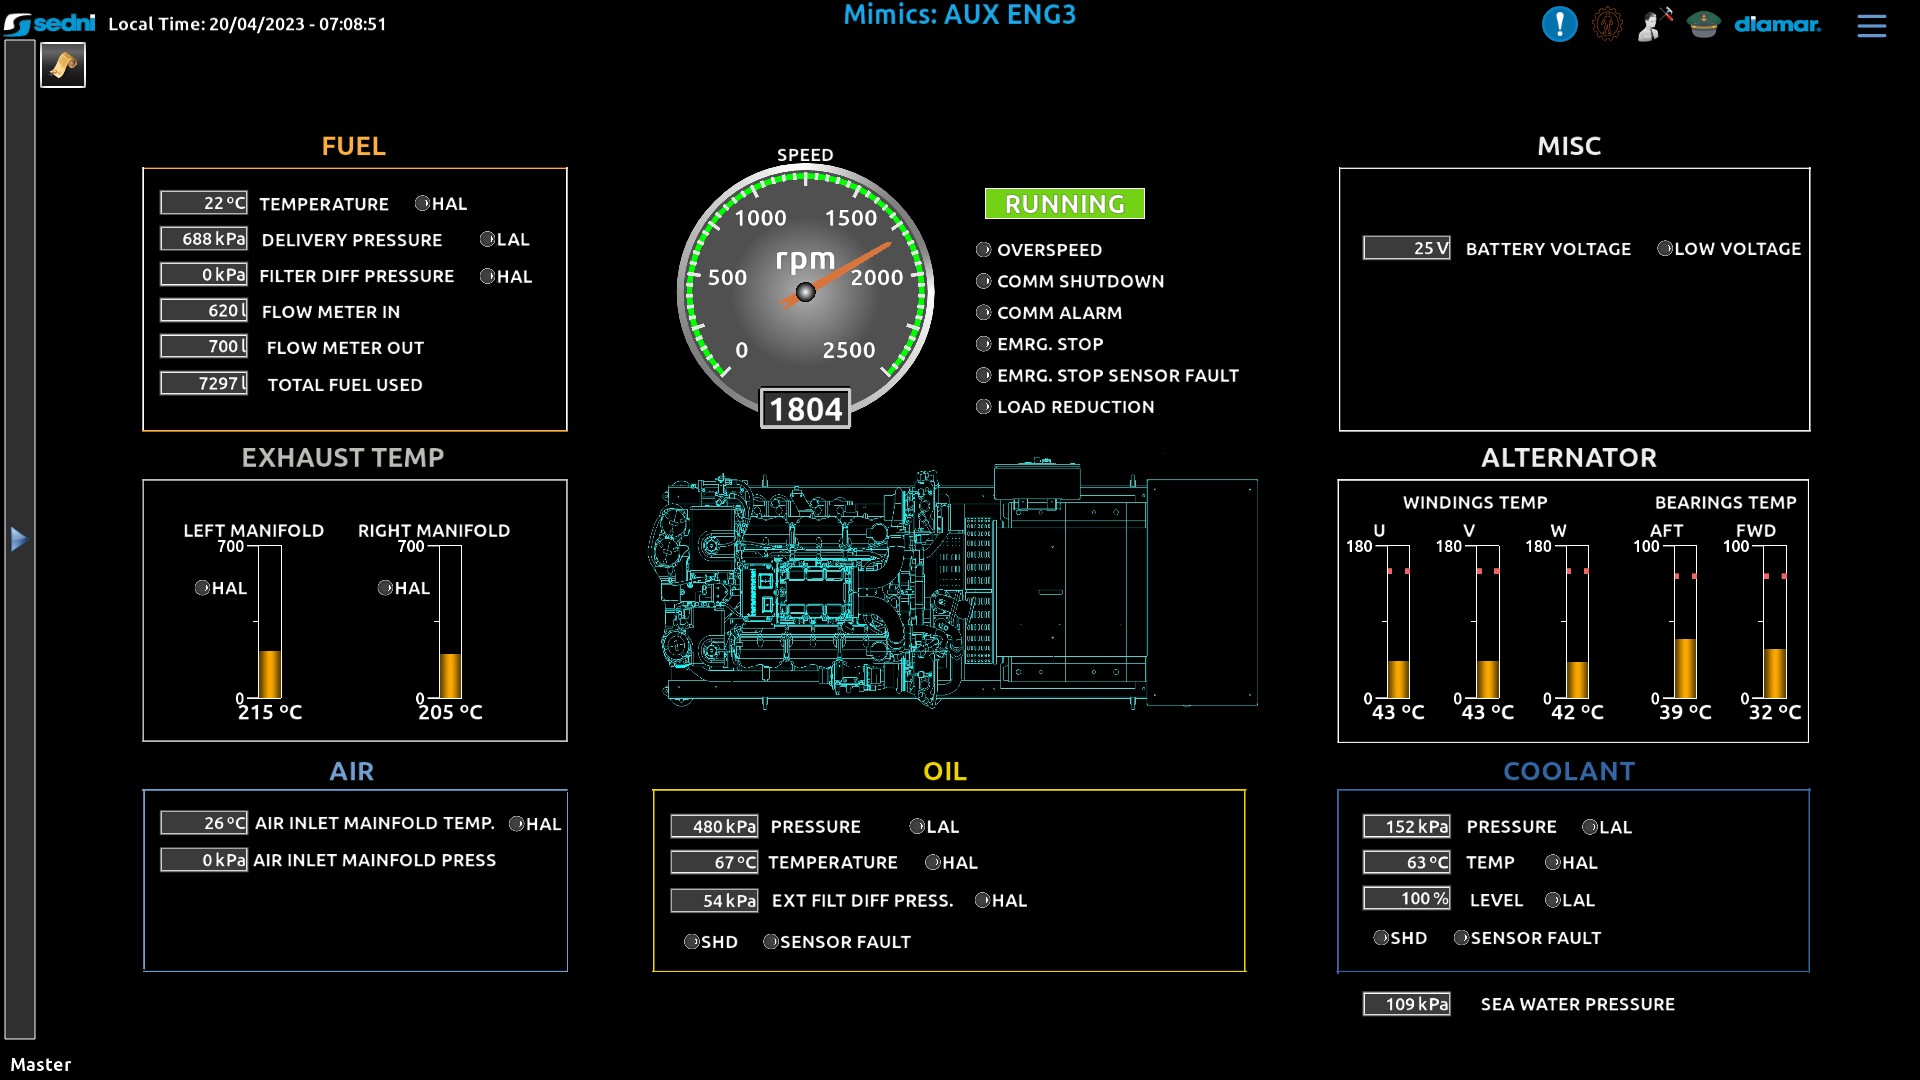Image resolution: width=1920 pixels, height=1080 pixels.
Task: Click the green RUNNING status button
Action: tap(1064, 204)
